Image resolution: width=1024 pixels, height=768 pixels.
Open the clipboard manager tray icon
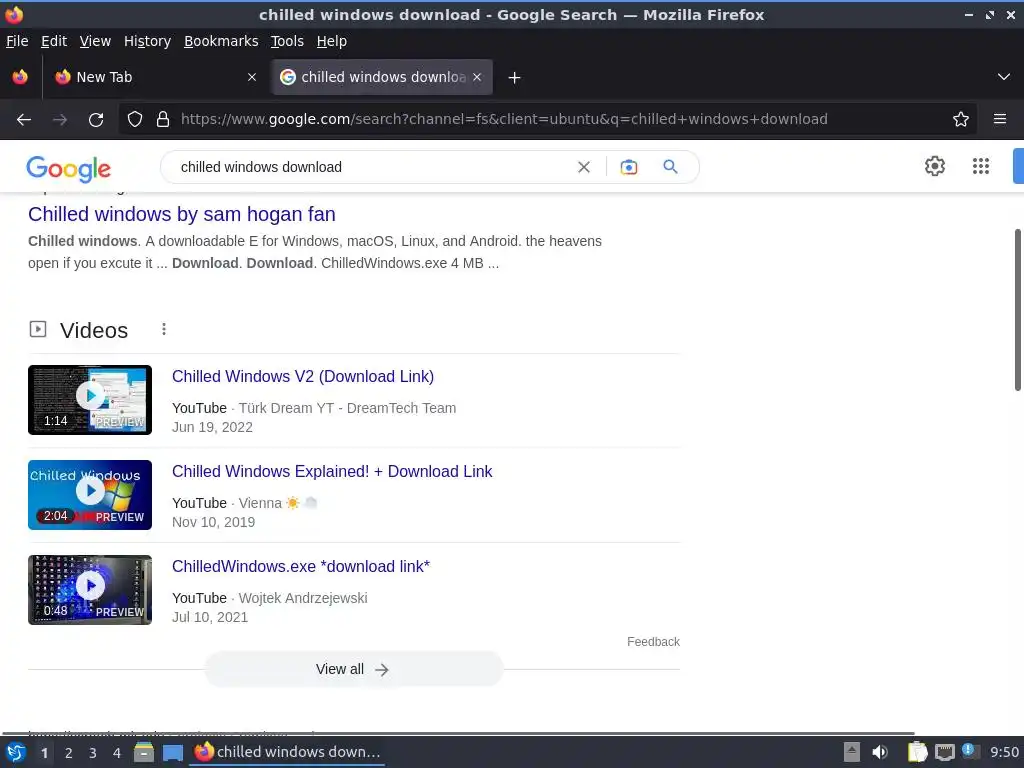(917, 752)
